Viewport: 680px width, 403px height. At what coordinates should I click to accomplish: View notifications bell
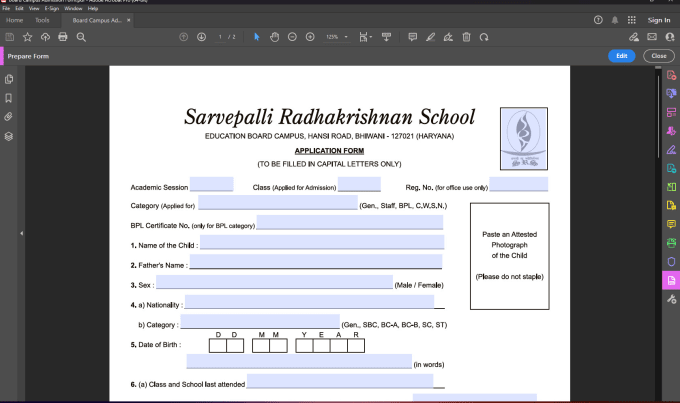[x=615, y=20]
